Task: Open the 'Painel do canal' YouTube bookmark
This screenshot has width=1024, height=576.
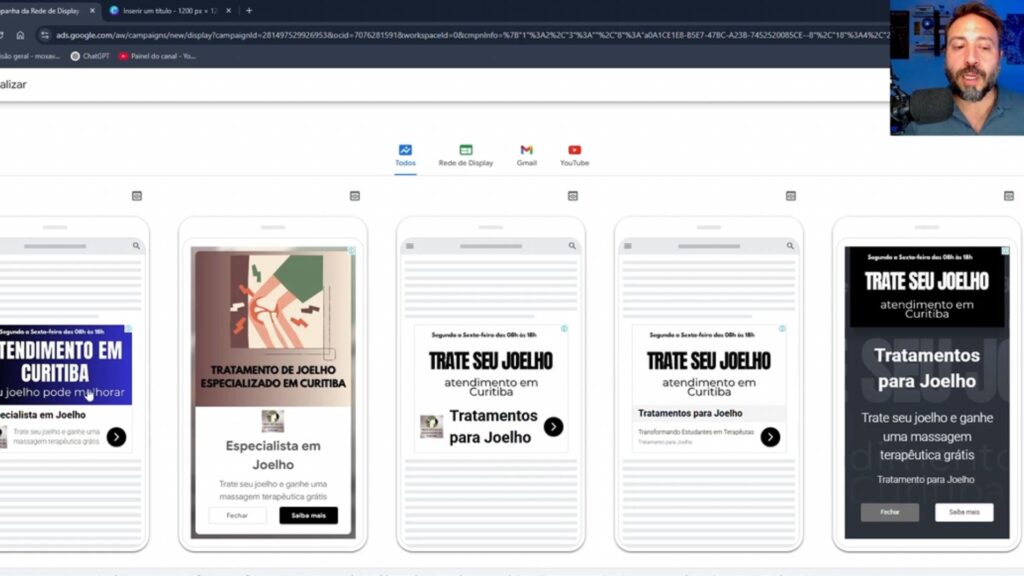Action: pyautogui.click(x=157, y=56)
